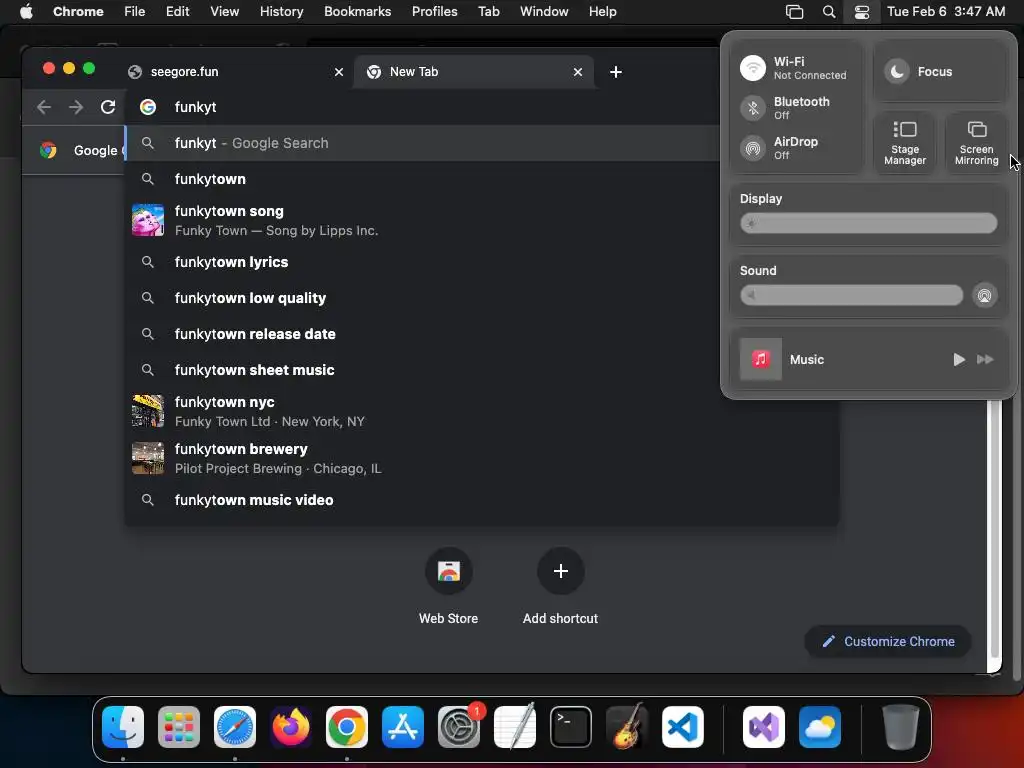Open a new tab with plus button
Image resolution: width=1024 pixels, height=768 pixels.
tap(616, 72)
